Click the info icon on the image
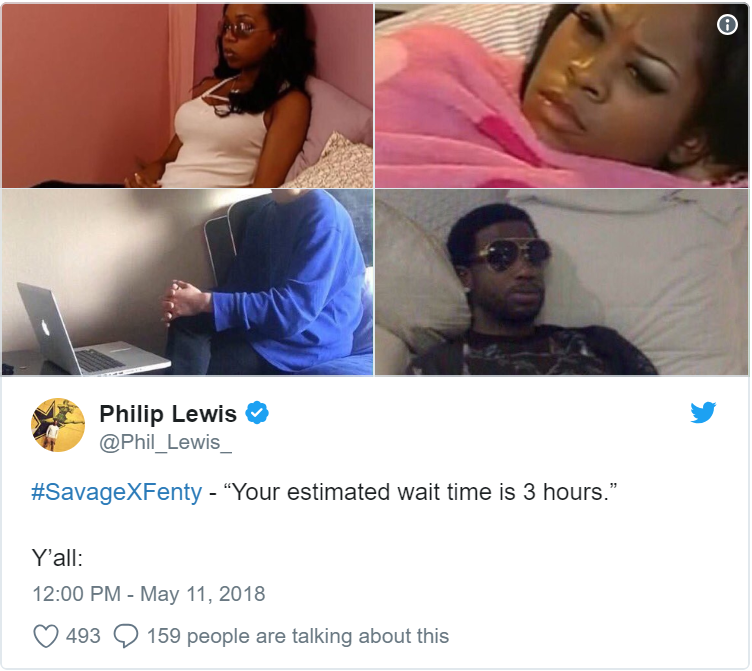Image resolution: width=752 pixels, height=671 pixels. pos(727,24)
